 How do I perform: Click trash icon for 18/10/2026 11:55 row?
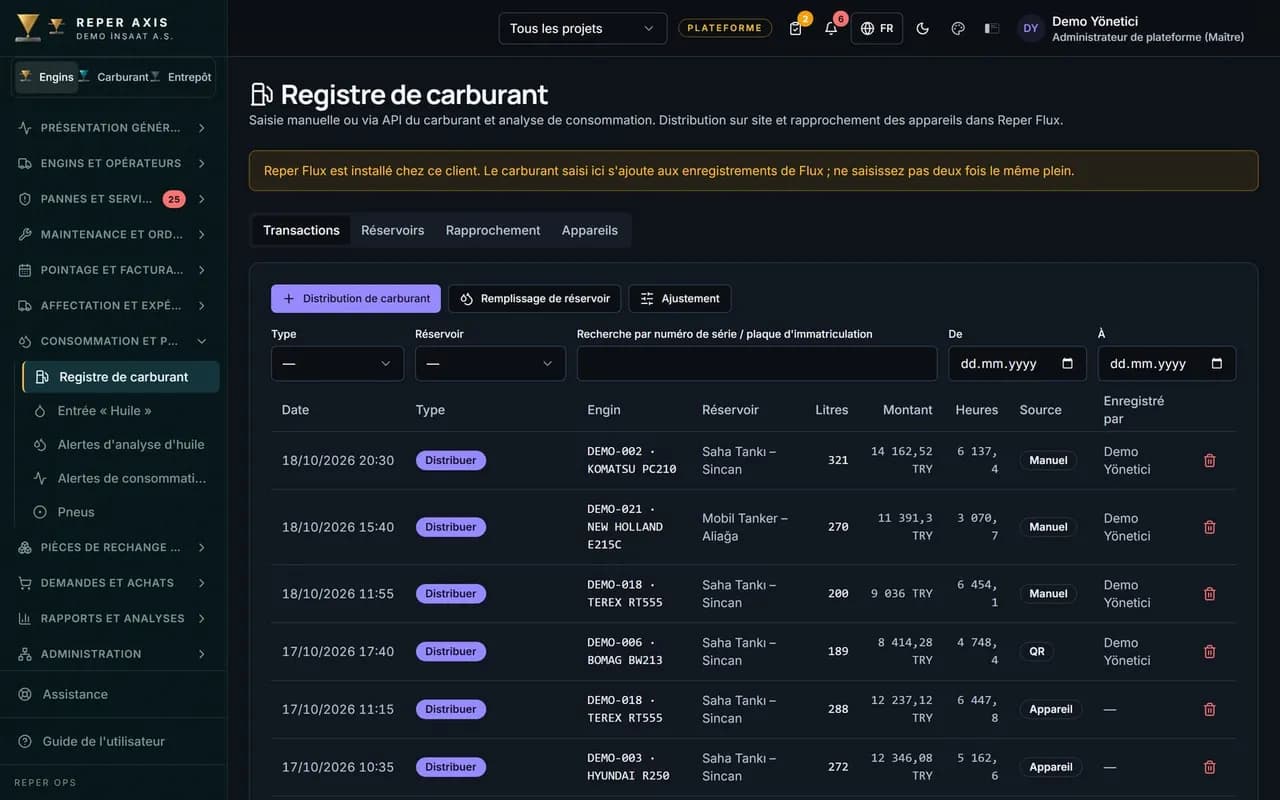1209,594
